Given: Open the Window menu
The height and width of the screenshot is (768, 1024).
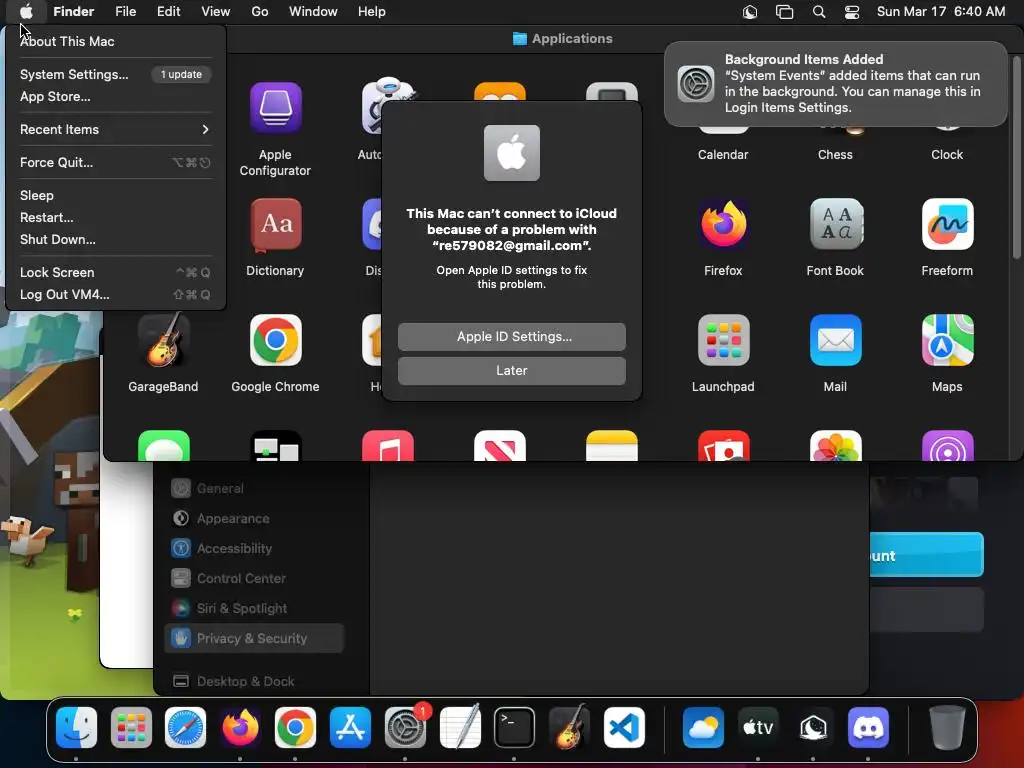Looking at the screenshot, I should pyautogui.click(x=313, y=12).
